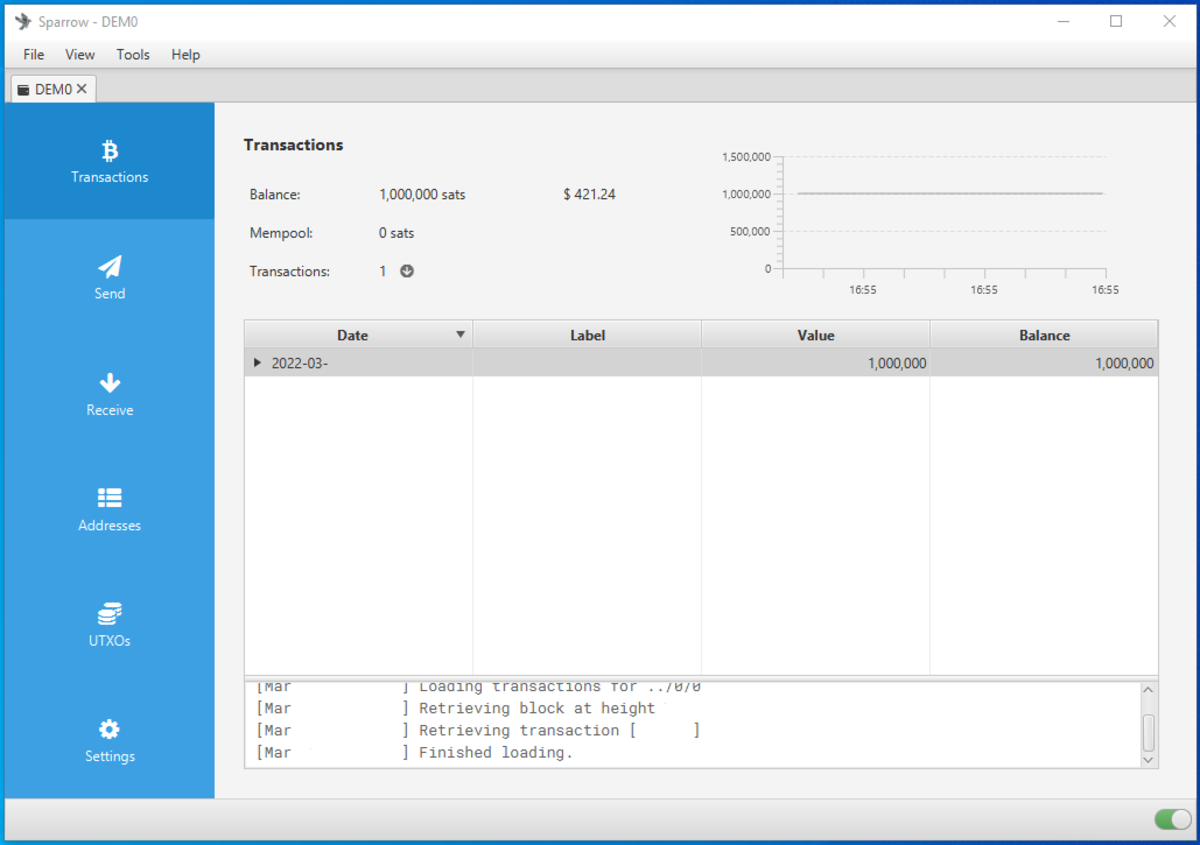The height and width of the screenshot is (845, 1200).
Task: Click the log scrollbar down arrow
Action: pos(1148,760)
